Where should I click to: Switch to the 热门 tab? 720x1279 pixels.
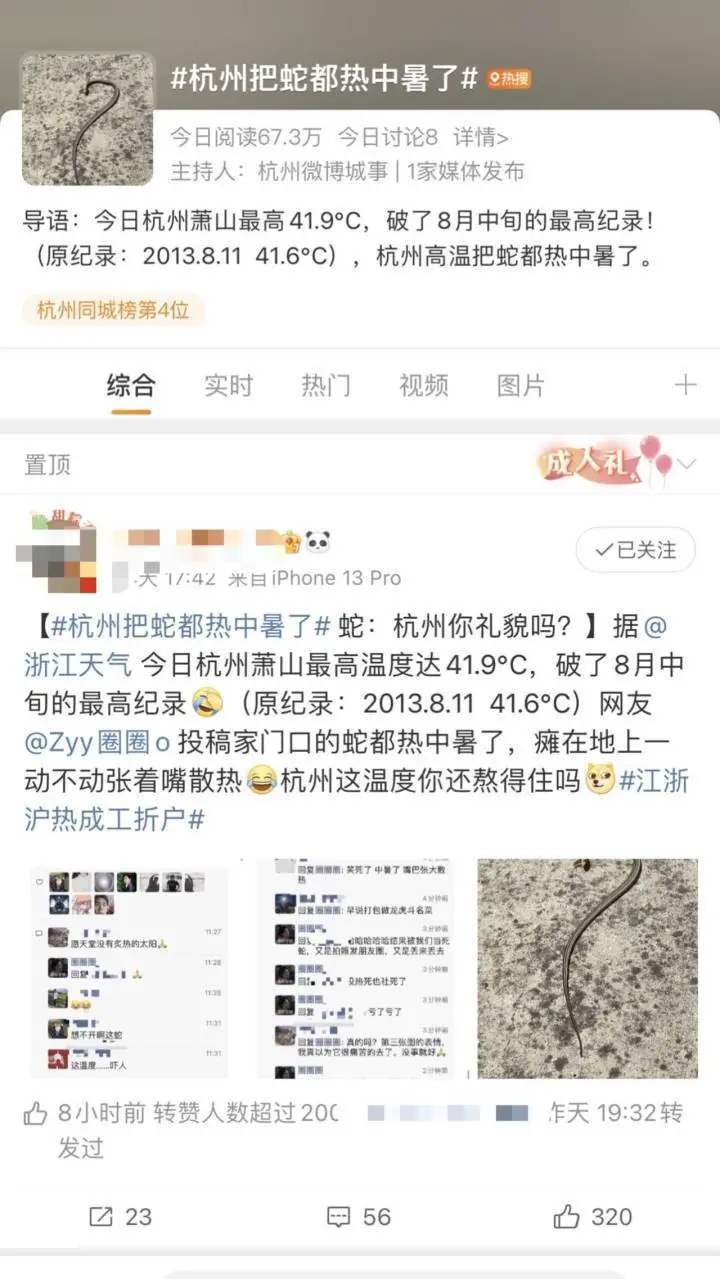[326, 385]
